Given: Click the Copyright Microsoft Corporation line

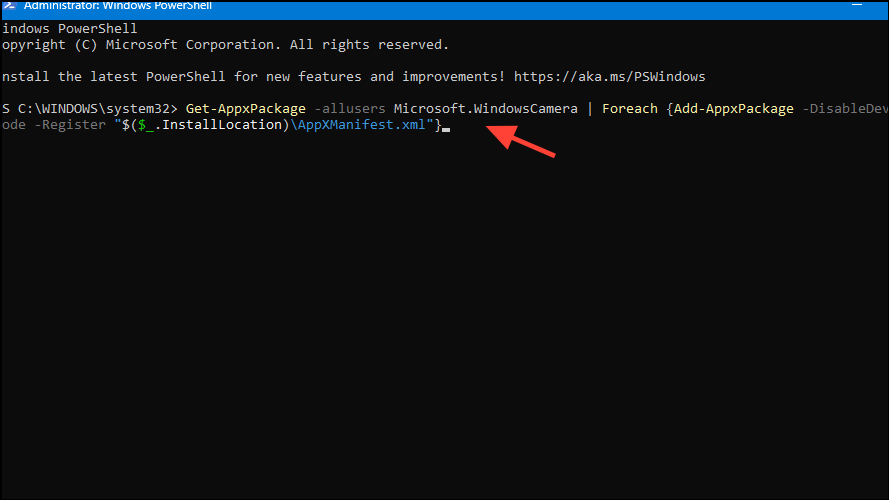Looking at the screenshot, I should click(225, 45).
